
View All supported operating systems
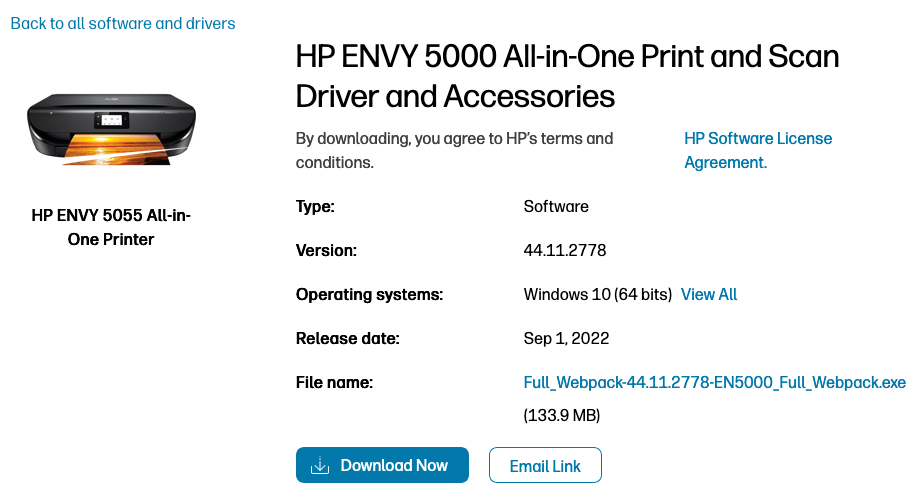point(709,294)
